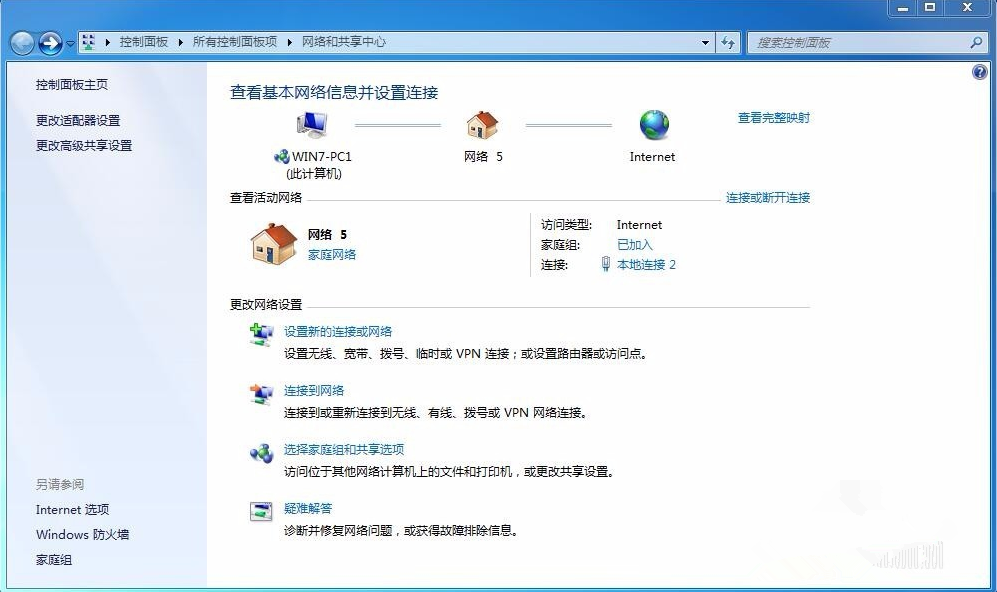Expand recent pages chevron next to forward button
Image resolution: width=997 pixels, height=592 pixels.
[70, 42]
